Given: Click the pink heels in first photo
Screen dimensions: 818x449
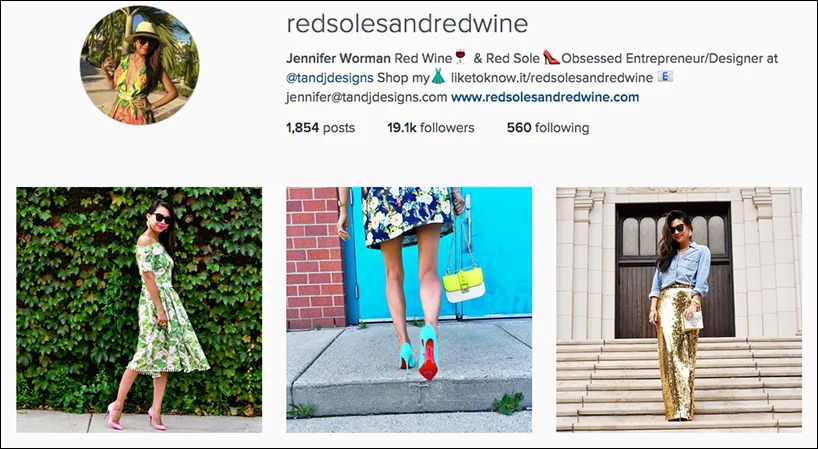Looking at the screenshot, I should click(136, 418).
